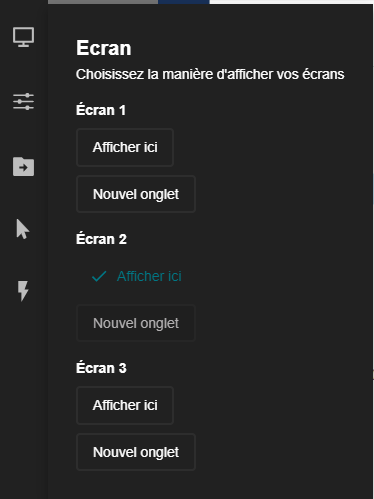
Task: Open the Ecran monitor icon in sidebar
Action: [x=23, y=37]
